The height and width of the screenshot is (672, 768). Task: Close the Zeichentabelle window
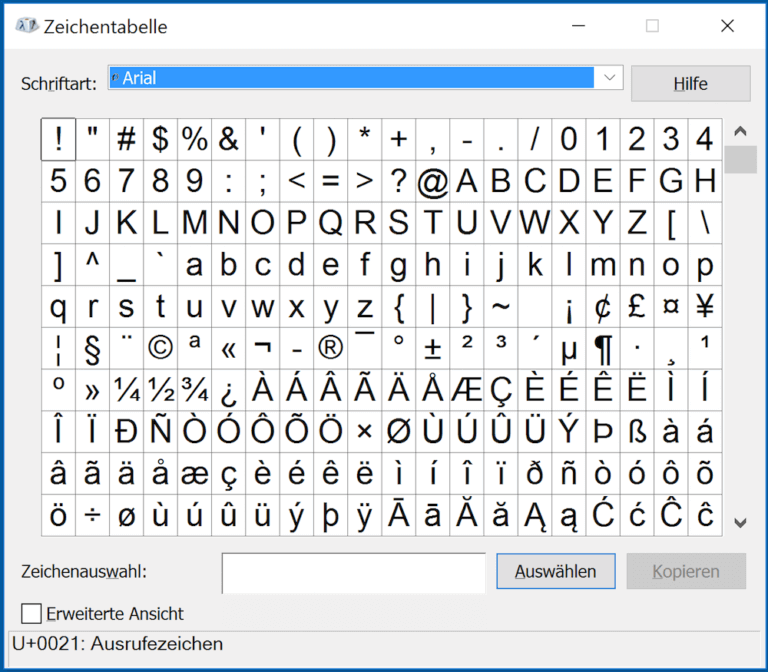727,25
